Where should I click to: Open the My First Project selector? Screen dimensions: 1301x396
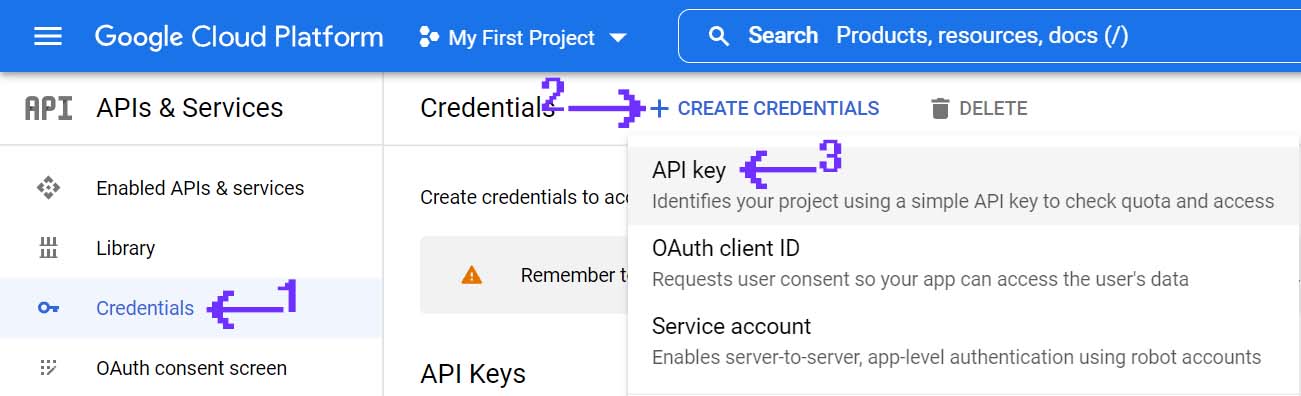(x=522, y=38)
